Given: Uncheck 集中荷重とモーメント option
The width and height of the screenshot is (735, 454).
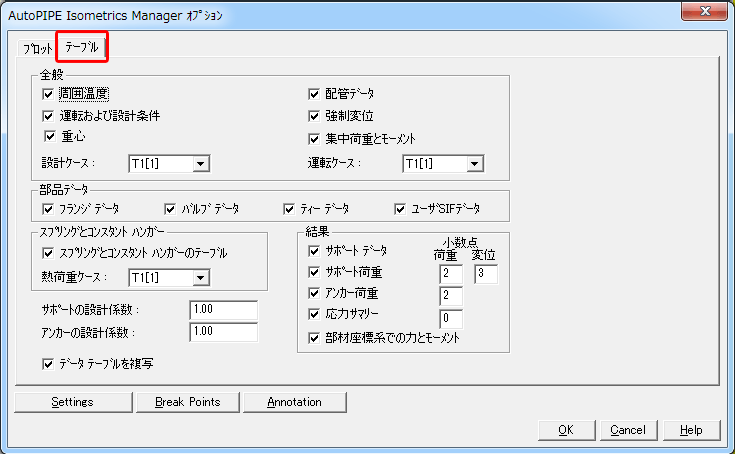Looking at the screenshot, I should [x=314, y=139].
